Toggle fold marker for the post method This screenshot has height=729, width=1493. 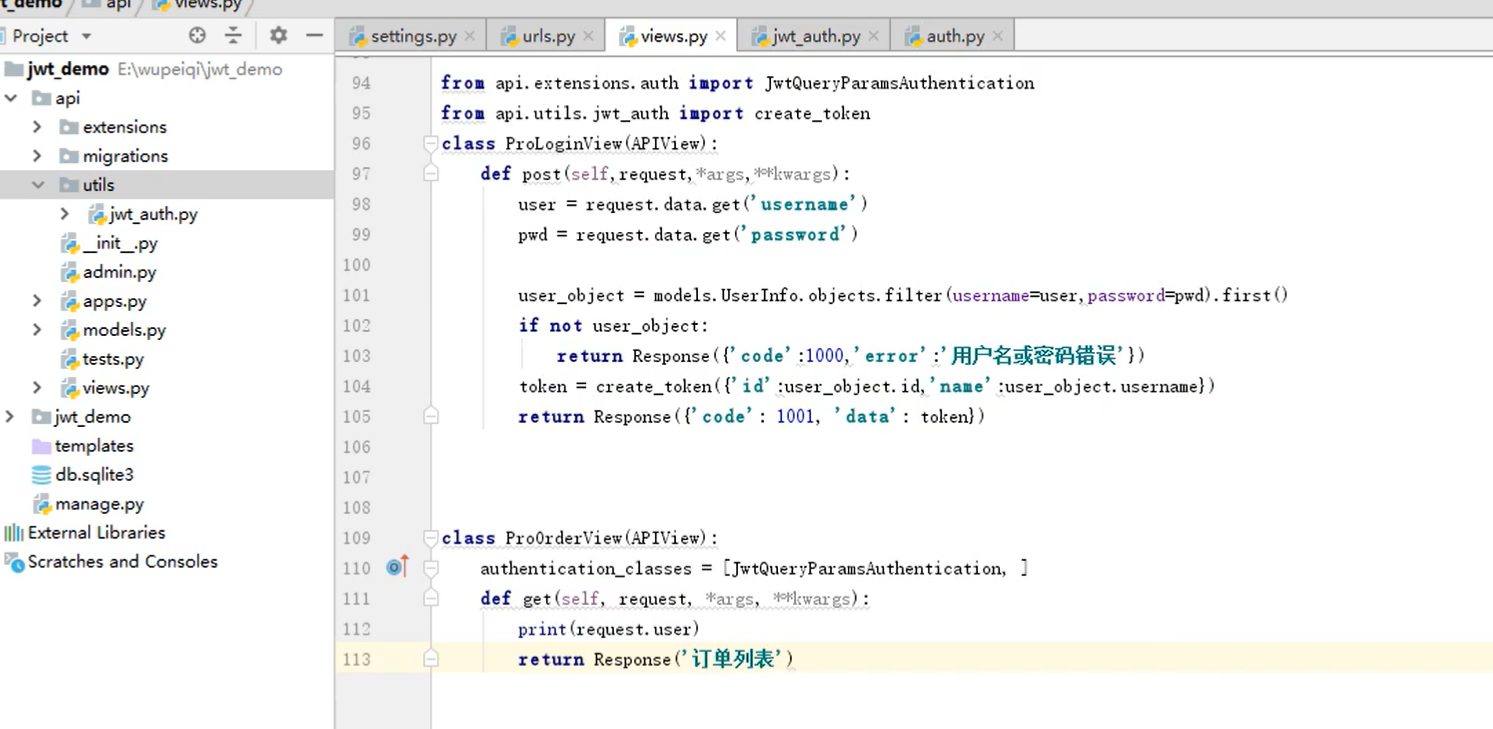[x=431, y=174]
